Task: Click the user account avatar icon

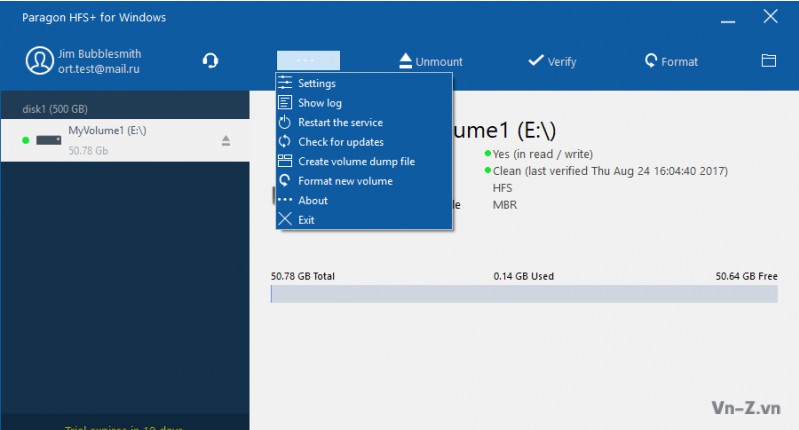Action: click(40, 61)
